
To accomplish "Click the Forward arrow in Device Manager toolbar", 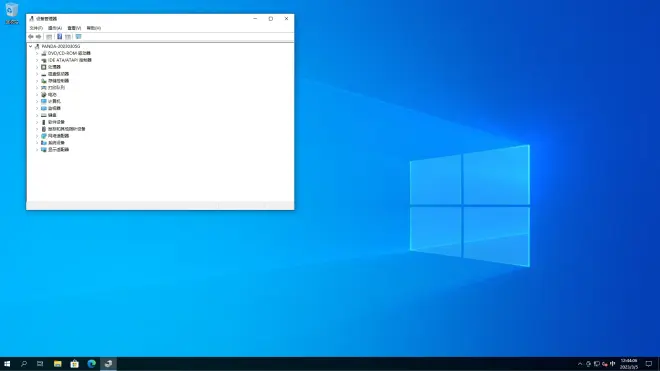I will [38, 37].
